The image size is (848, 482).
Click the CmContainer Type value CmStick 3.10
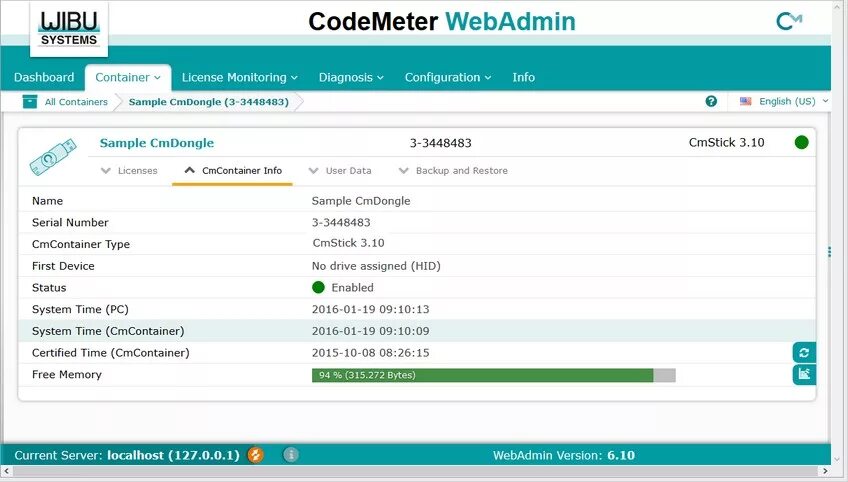(348, 243)
